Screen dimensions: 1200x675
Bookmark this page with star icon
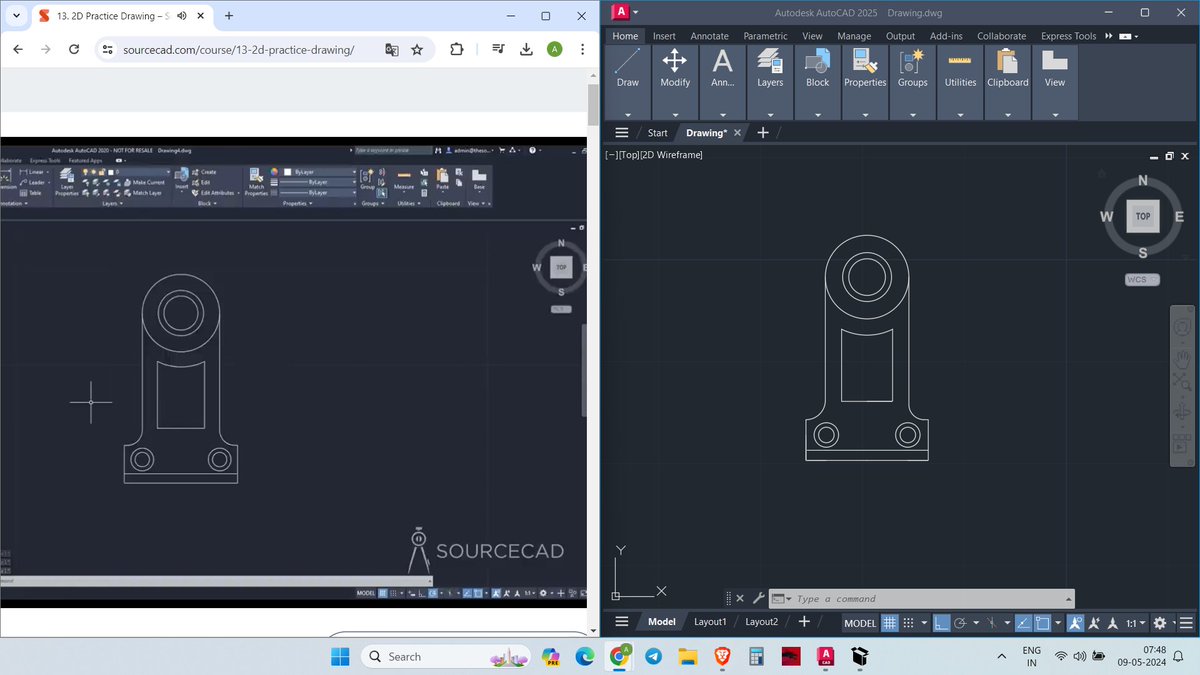coord(417,50)
